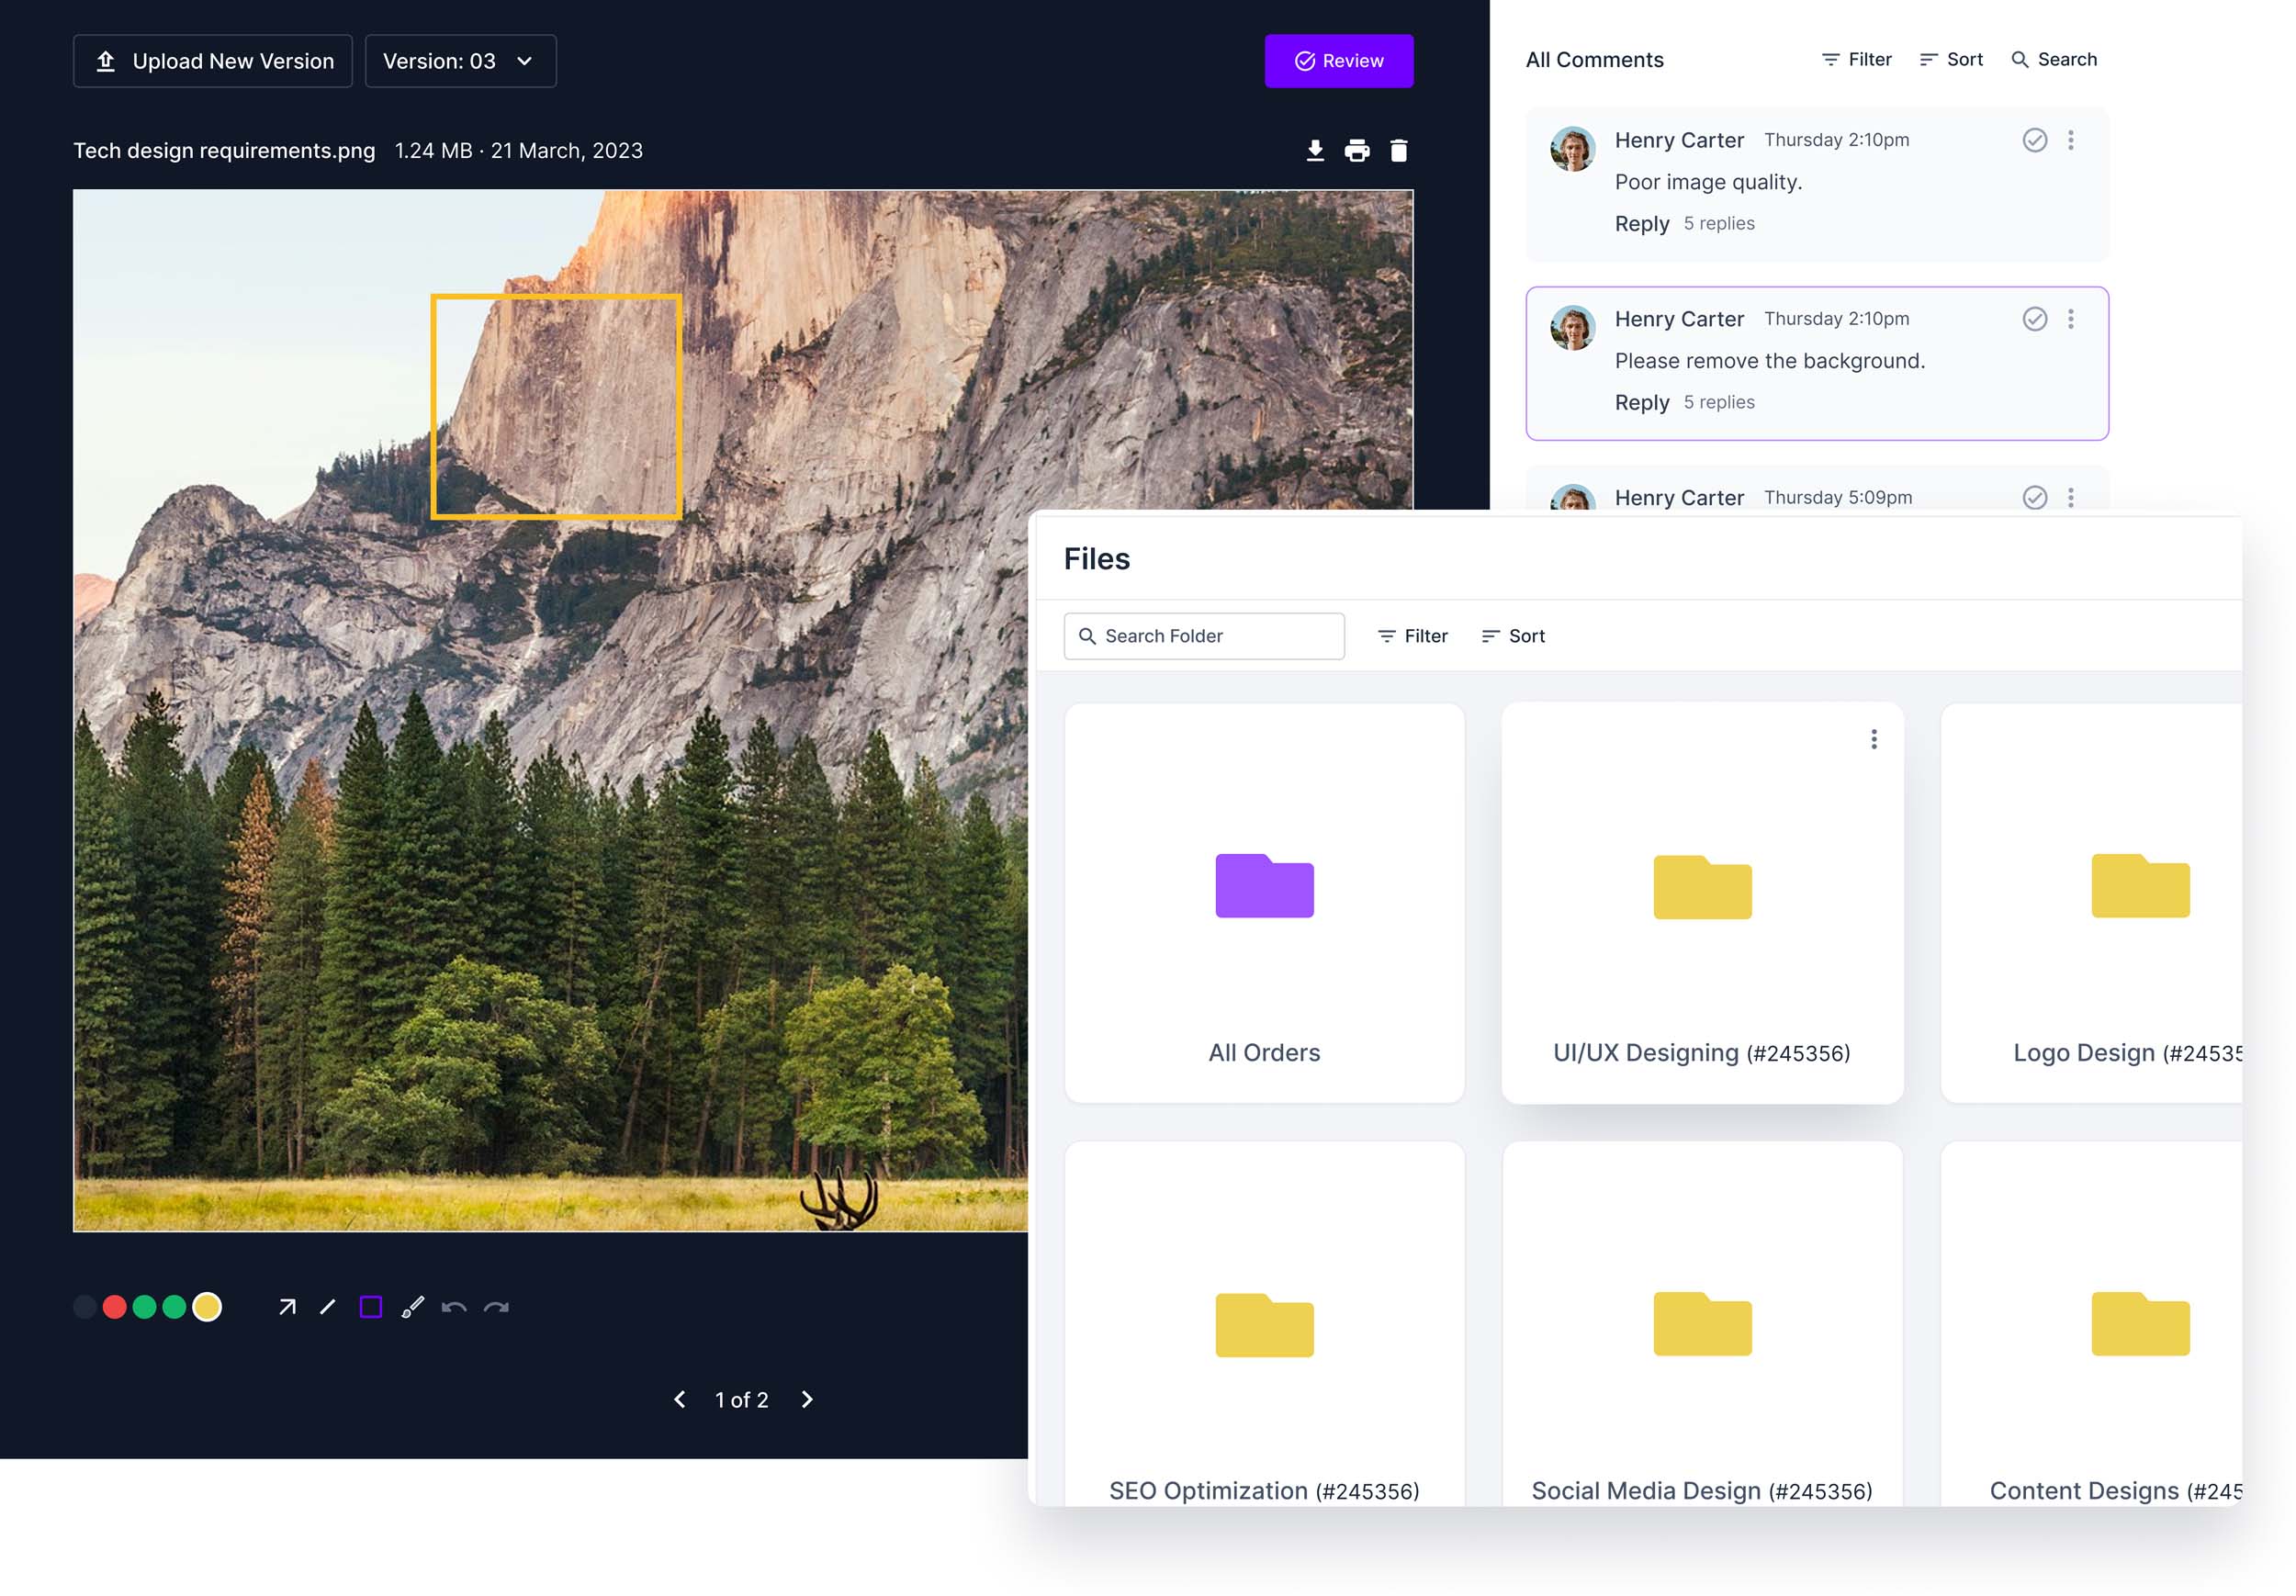Open the Version: 03 dropdown
The image size is (2296, 1596).
pyautogui.click(x=460, y=61)
